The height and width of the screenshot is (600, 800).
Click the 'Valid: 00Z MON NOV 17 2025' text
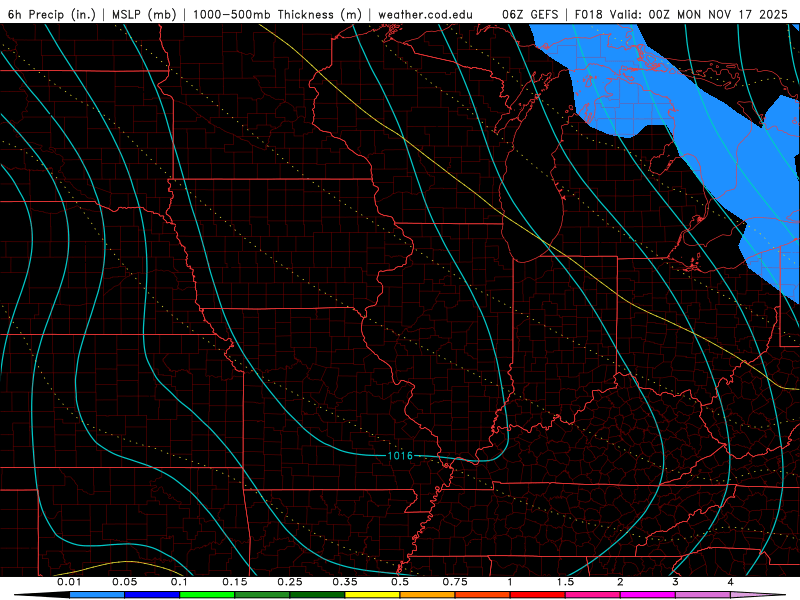click(x=698, y=14)
